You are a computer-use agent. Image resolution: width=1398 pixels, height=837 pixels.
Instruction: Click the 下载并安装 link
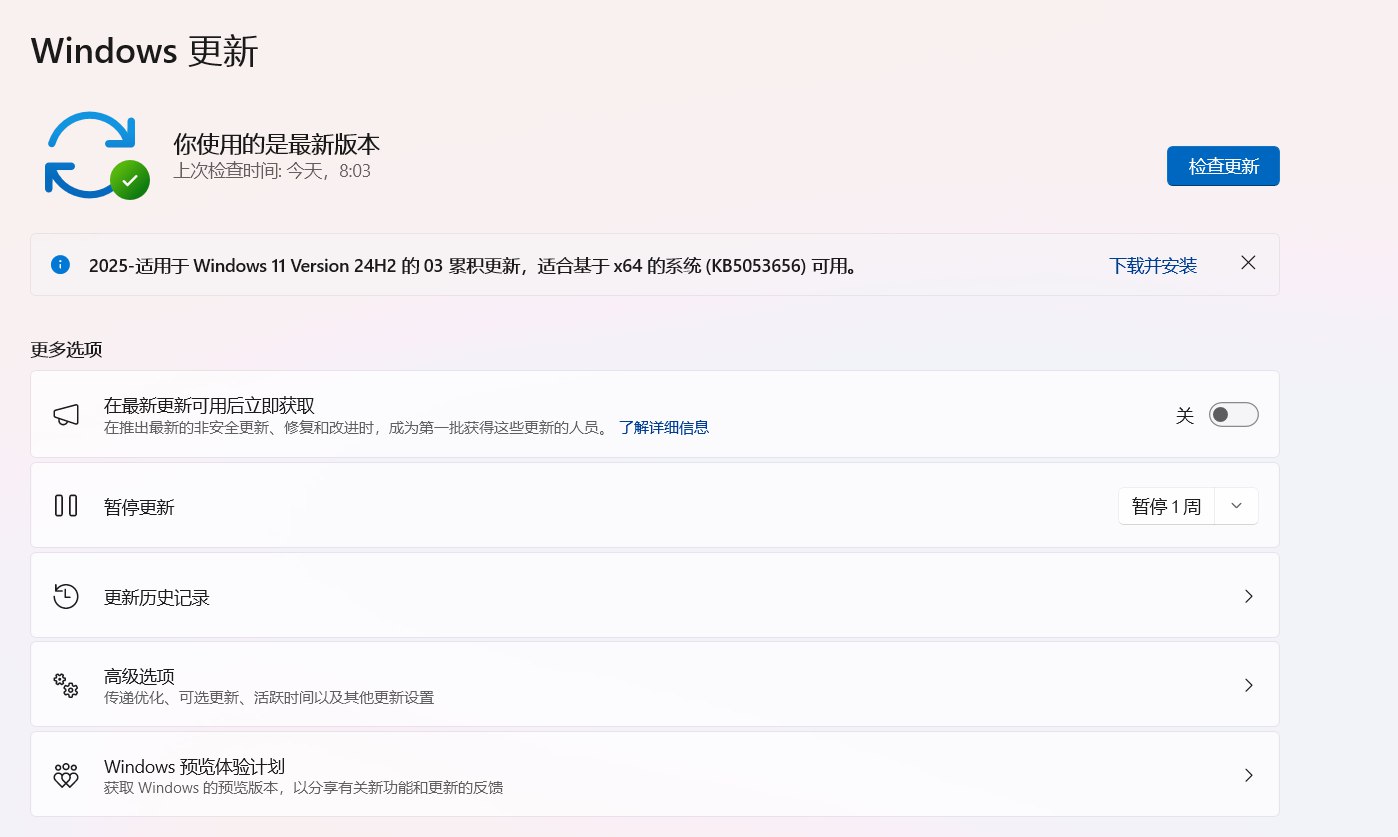click(x=1153, y=265)
